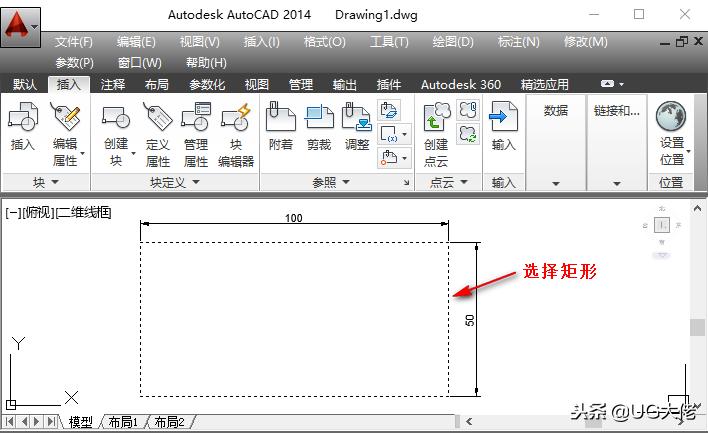
Task: Go to previous layout tab arrow
Action: pos(24,422)
